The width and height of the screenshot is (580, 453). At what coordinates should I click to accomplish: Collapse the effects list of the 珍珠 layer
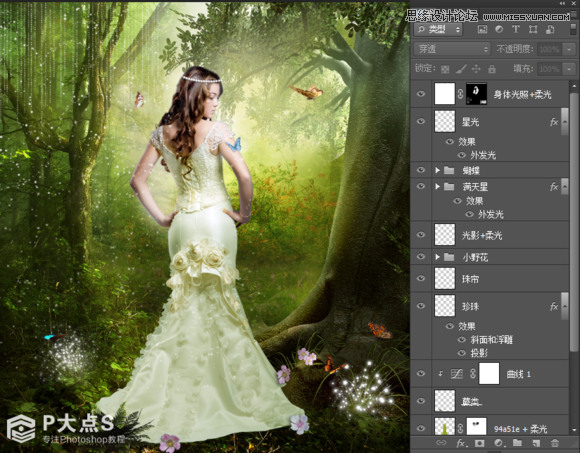click(565, 306)
